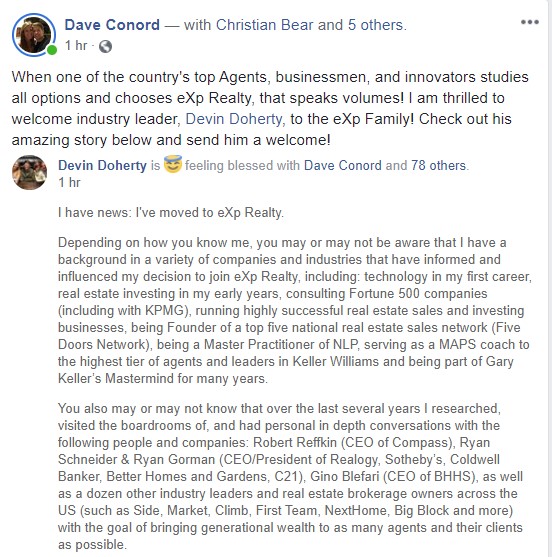Click the '1 hr' timestamp under Dave Conord's name
The image size is (552, 557).
click(x=76, y=46)
